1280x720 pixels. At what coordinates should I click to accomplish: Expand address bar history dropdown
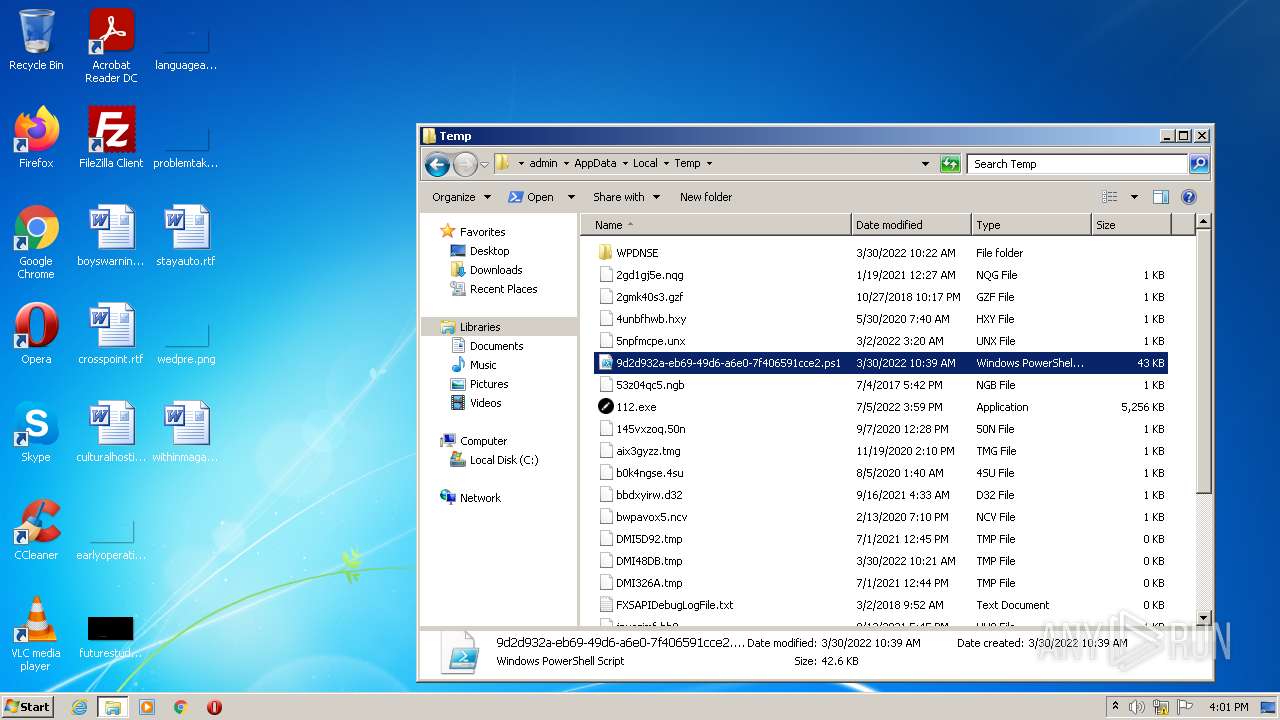925,164
